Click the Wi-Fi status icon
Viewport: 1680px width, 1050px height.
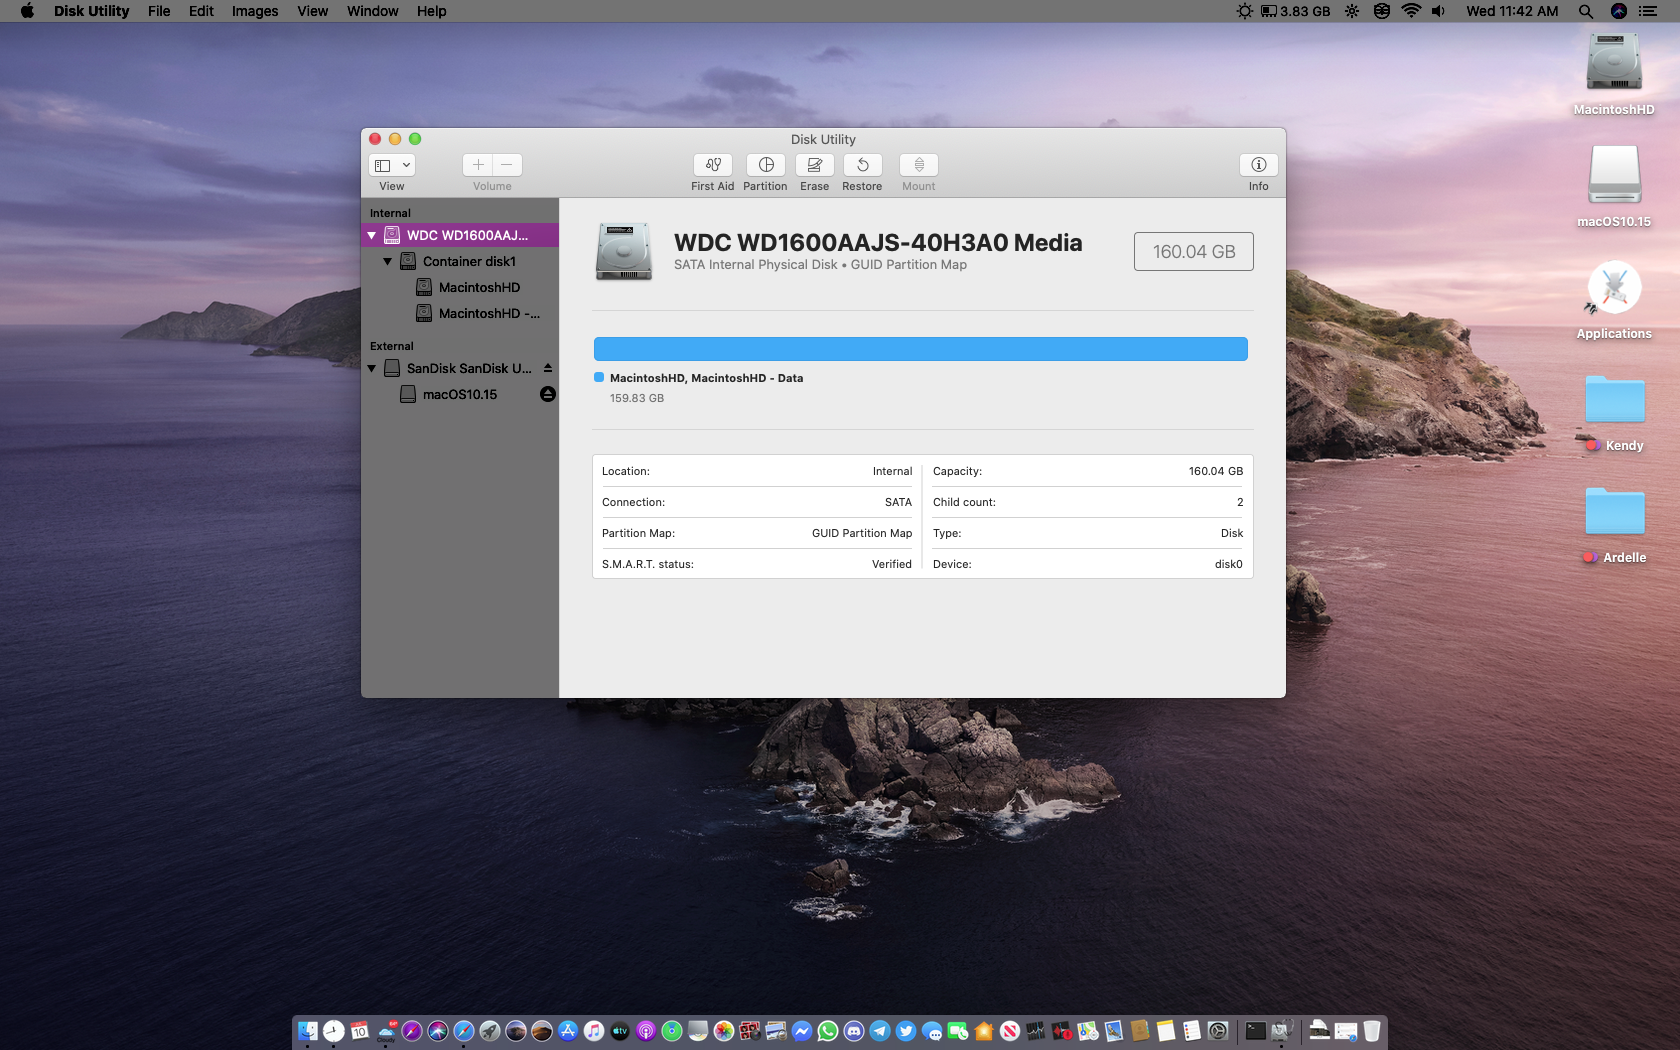1411,11
